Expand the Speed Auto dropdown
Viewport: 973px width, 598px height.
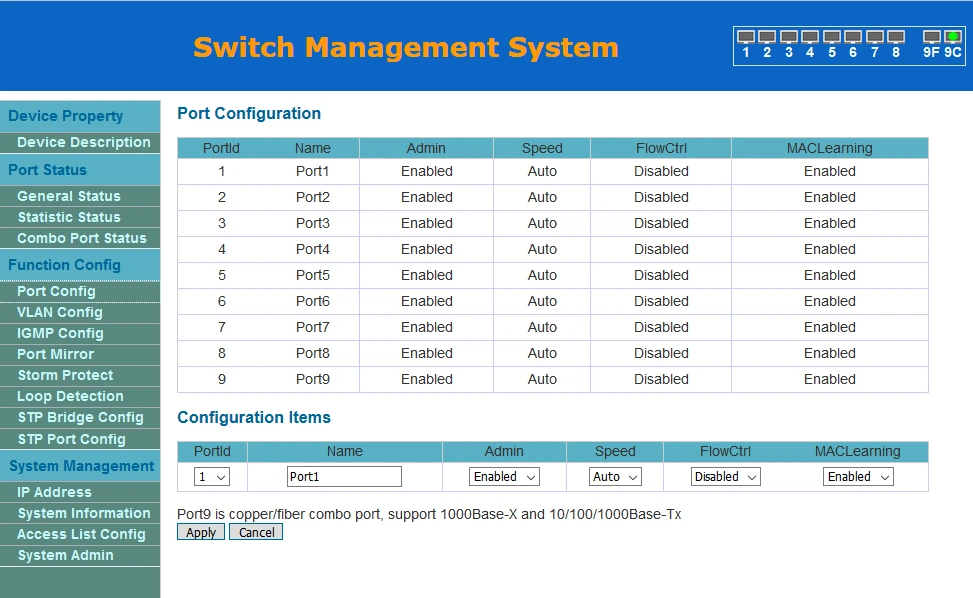pyautogui.click(x=615, y=477)
